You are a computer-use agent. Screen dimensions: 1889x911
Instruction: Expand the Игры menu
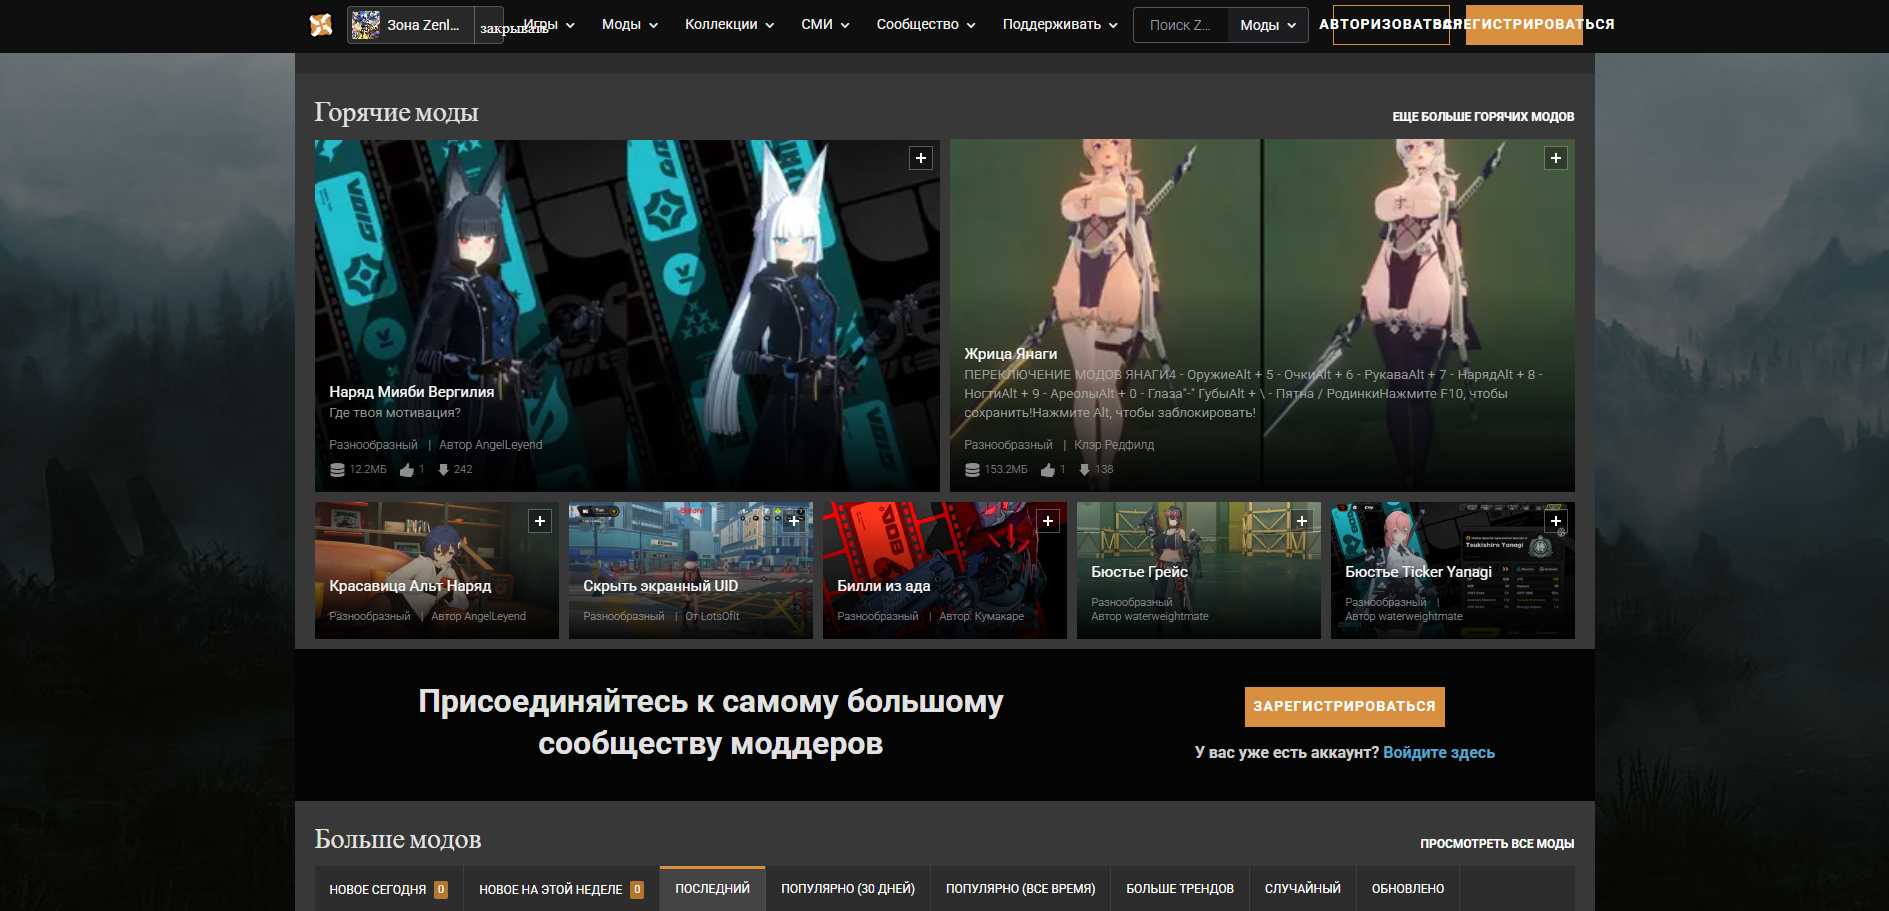[549, 25]
